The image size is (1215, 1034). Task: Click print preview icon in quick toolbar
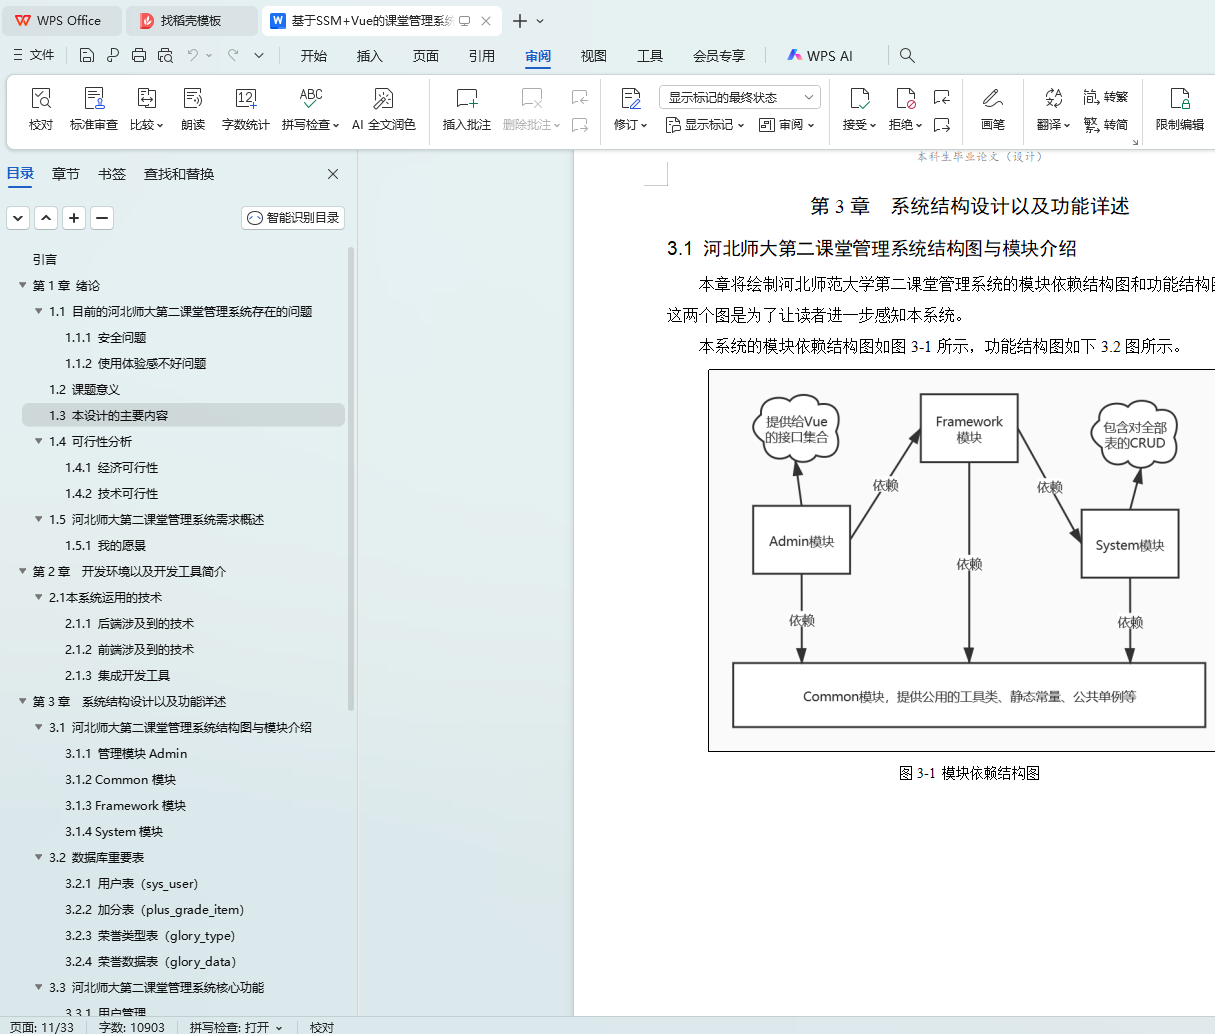[x=165, y=55]
